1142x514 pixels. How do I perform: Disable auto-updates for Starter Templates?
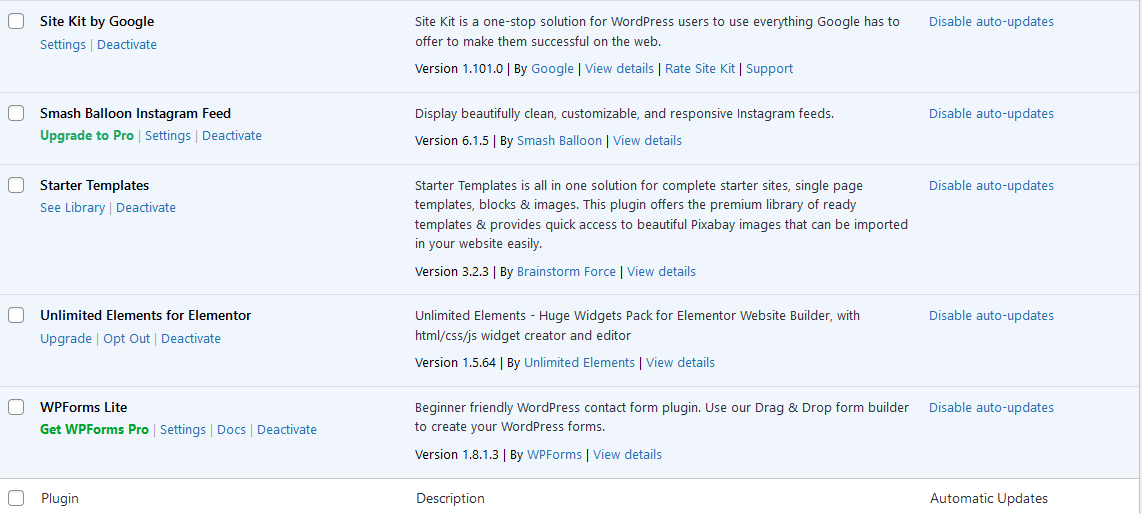(x=991, y=186)
